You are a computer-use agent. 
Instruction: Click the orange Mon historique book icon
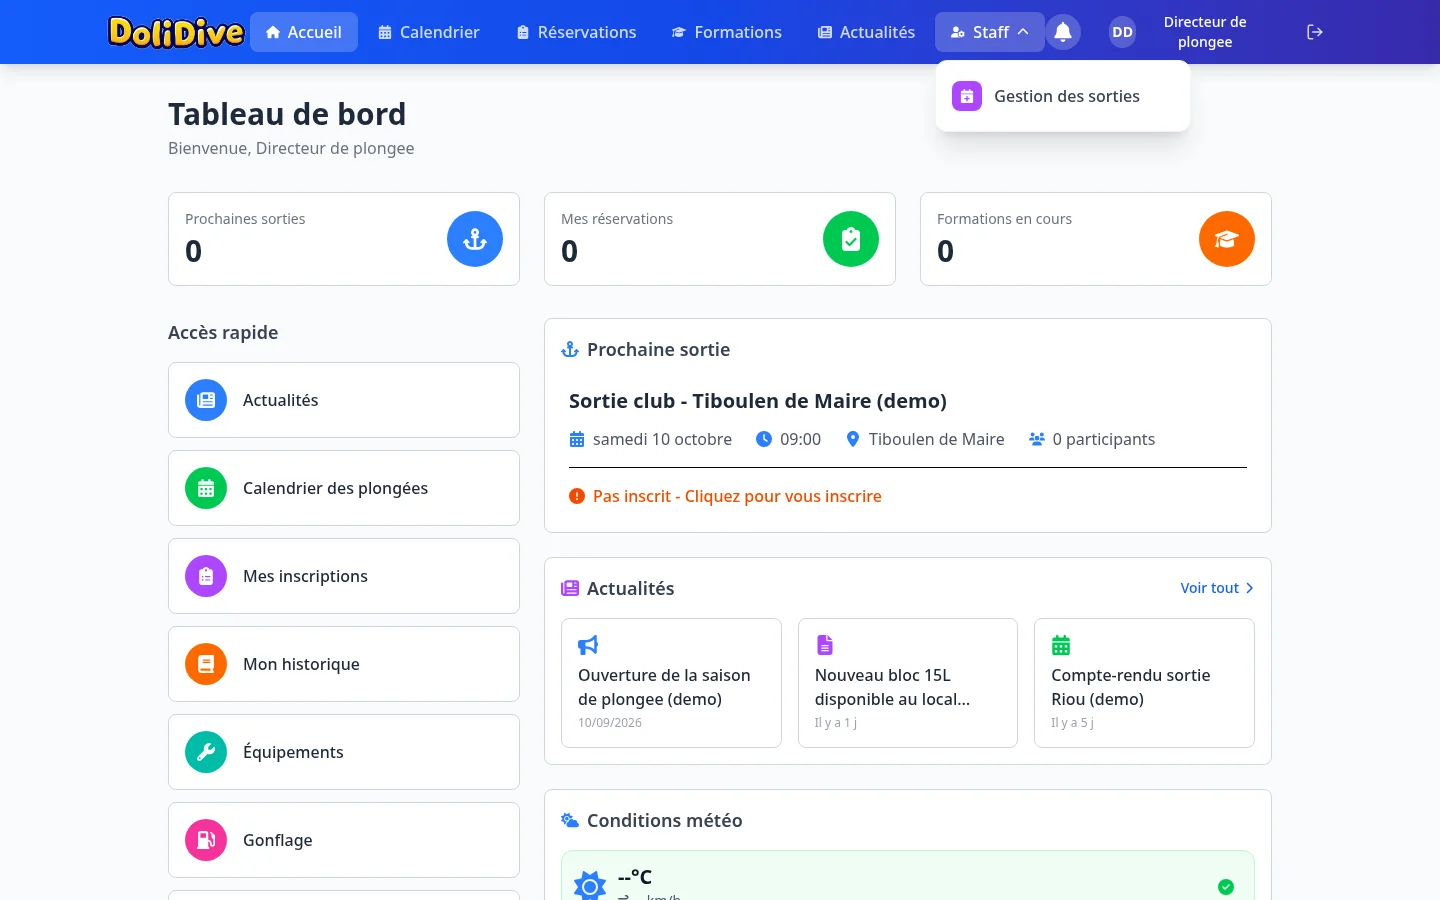coord(206,664)
